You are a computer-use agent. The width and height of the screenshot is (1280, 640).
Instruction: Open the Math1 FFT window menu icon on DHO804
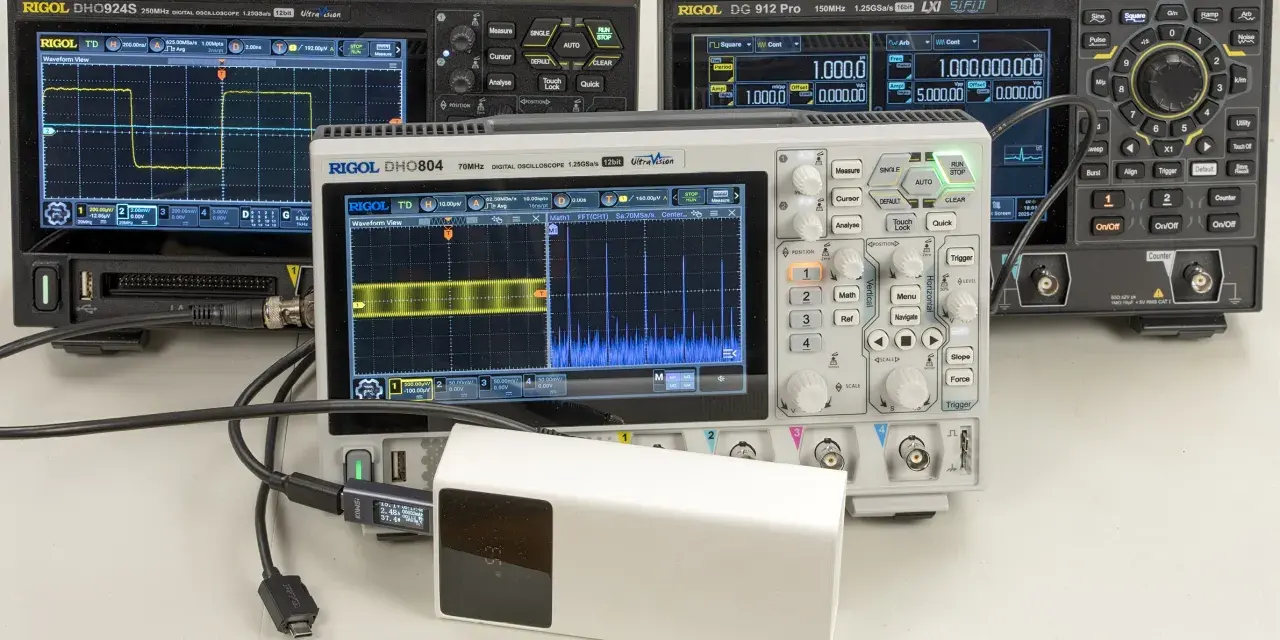(714, 213)
